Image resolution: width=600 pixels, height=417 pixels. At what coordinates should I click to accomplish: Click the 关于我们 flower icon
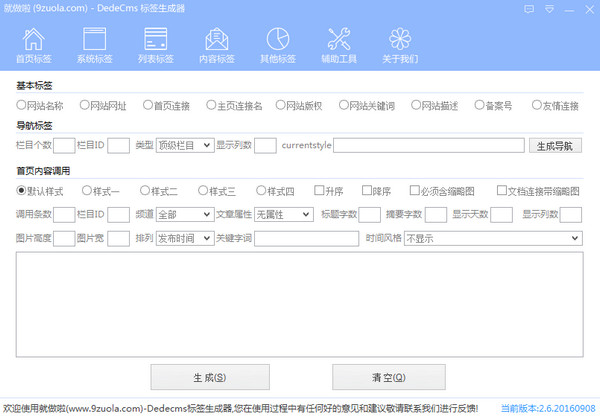pos(399,40)
